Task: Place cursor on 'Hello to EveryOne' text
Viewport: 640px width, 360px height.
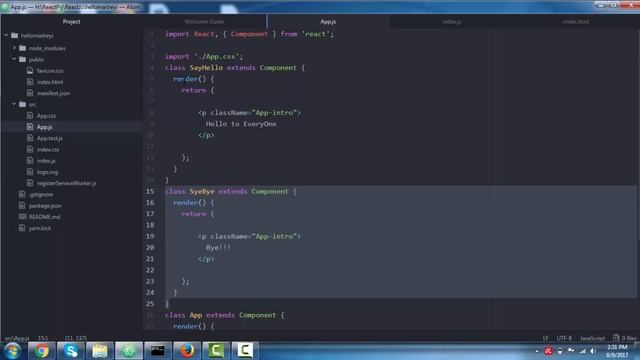Action: point(241,124)
